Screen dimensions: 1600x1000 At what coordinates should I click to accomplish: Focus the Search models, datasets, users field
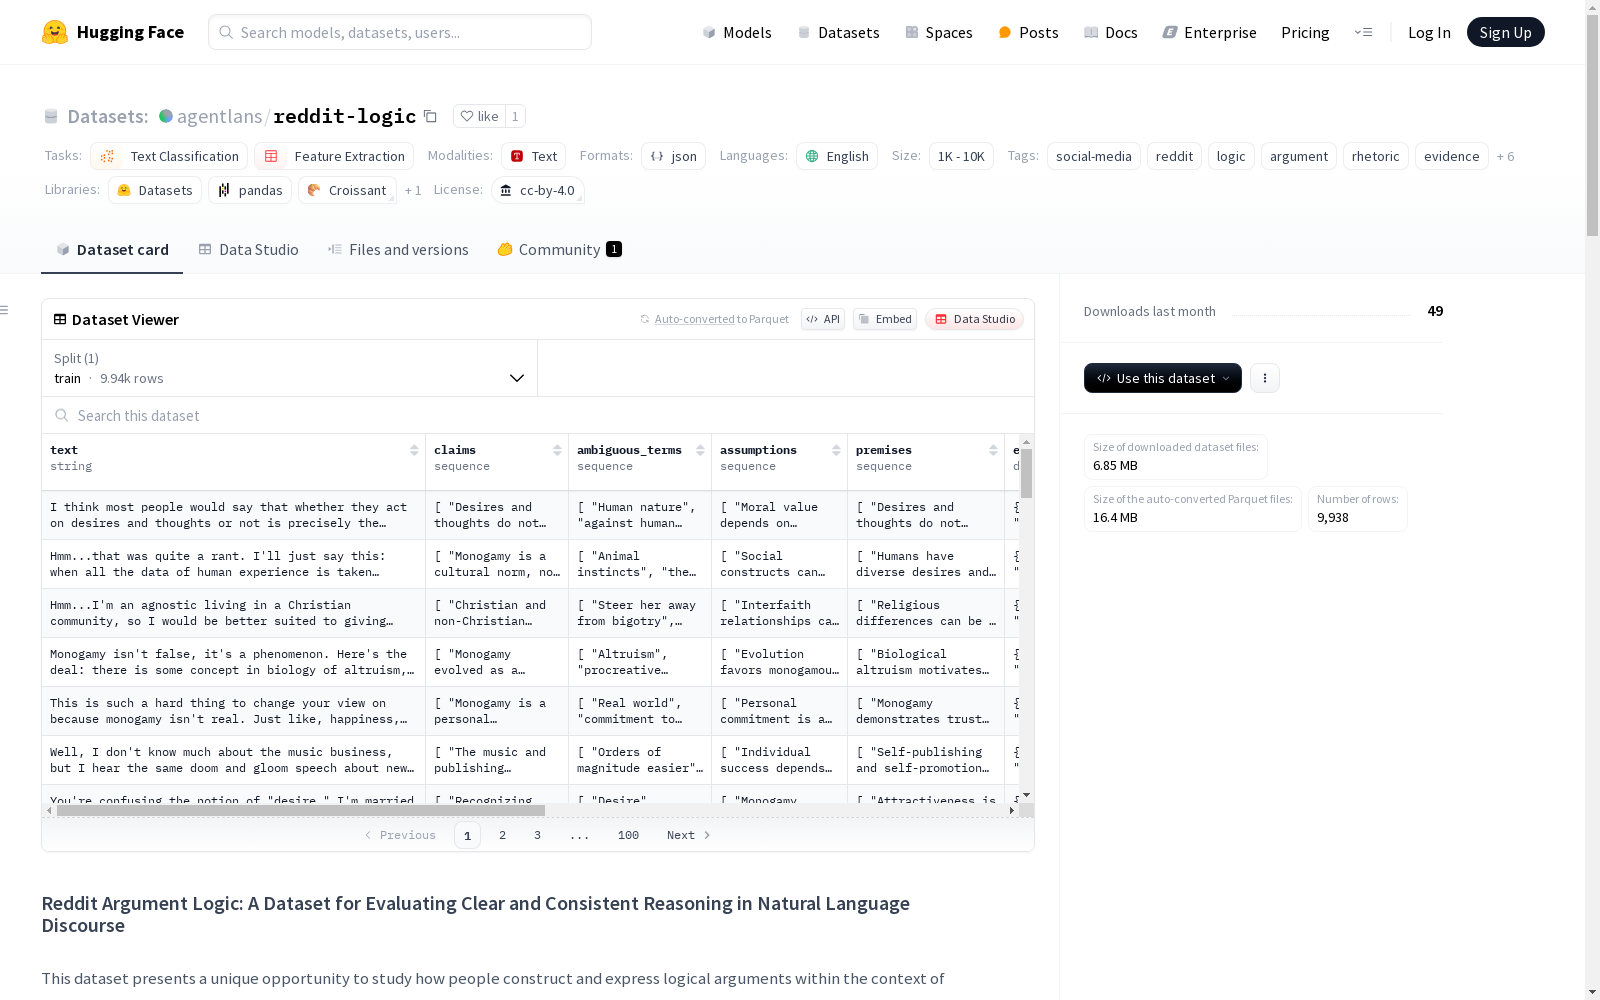coord(400,32)
